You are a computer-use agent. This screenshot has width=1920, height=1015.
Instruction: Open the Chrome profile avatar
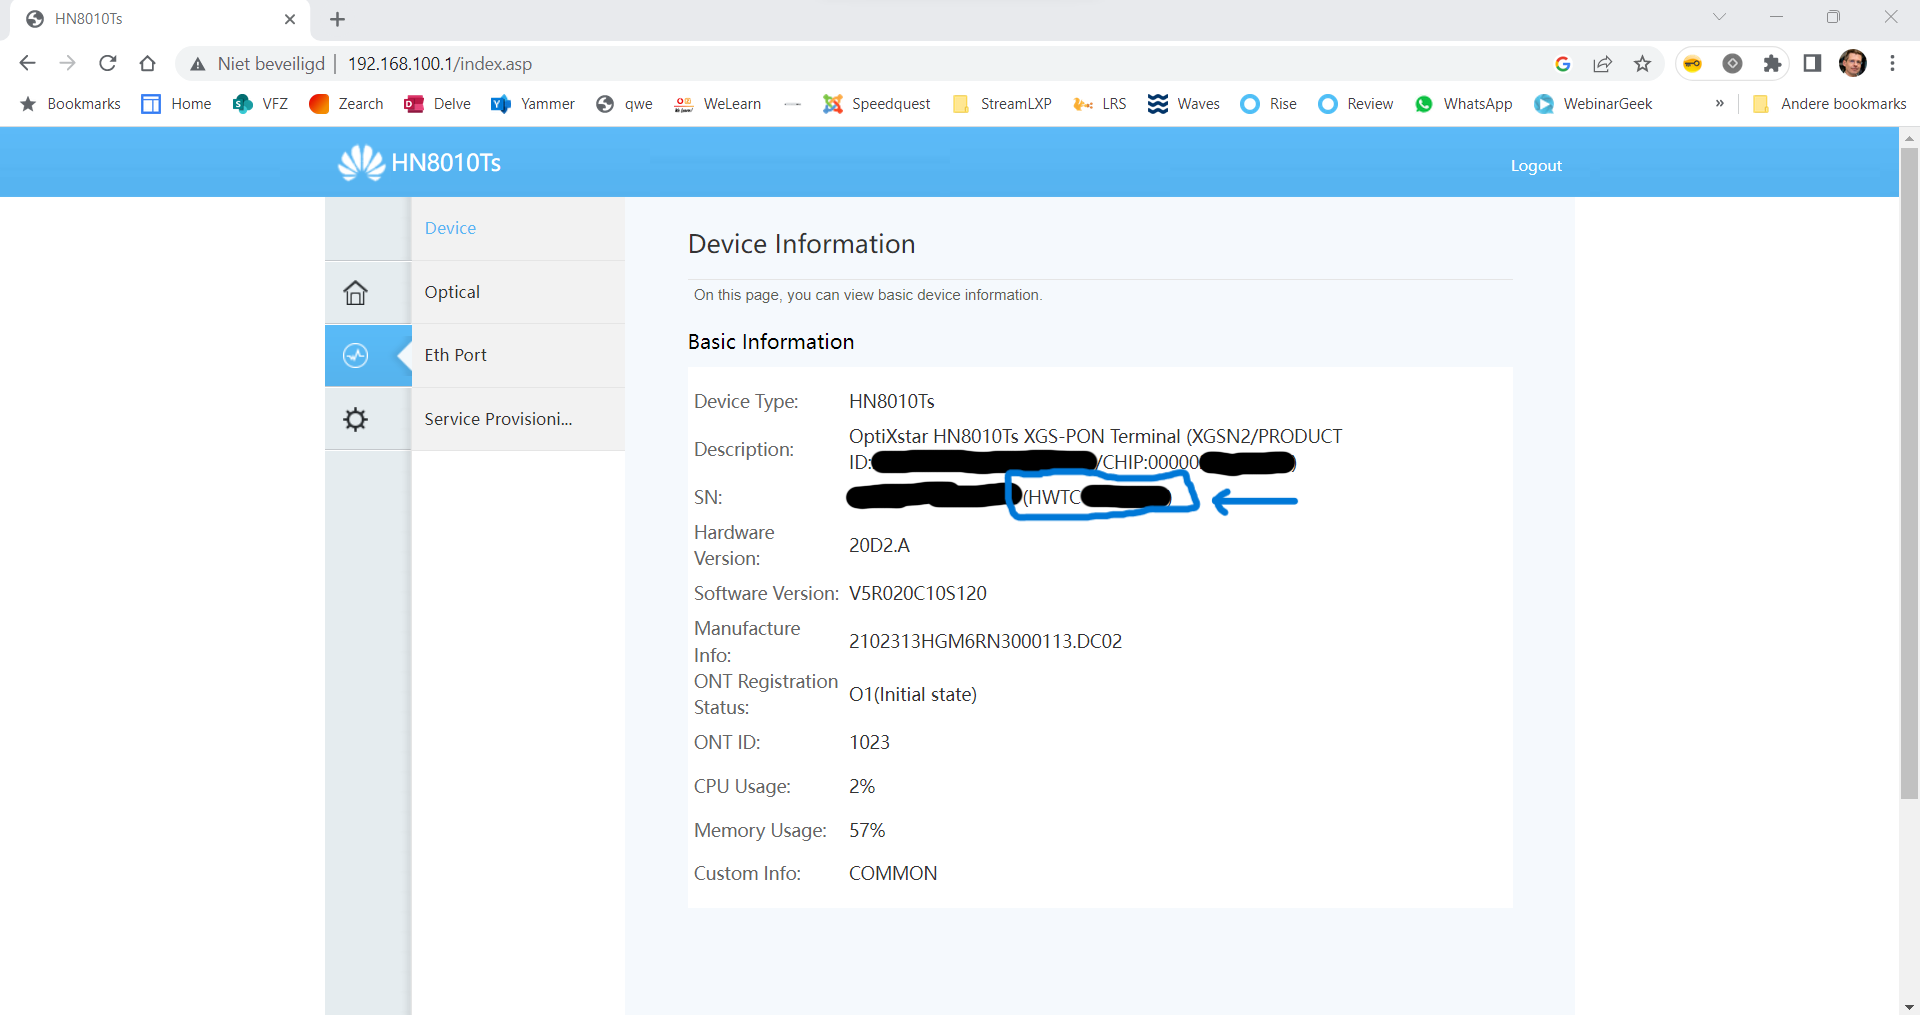click(x=1853, y=63)
